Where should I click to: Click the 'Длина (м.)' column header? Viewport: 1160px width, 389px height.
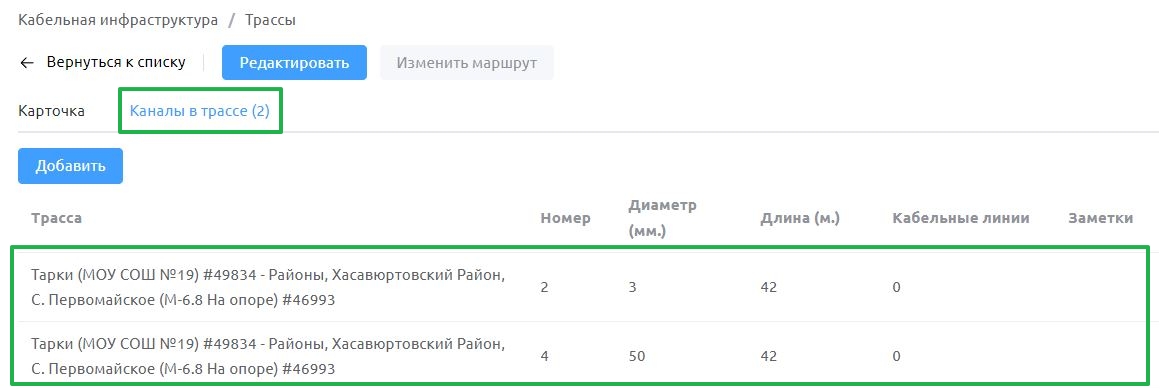click(800, 218)
